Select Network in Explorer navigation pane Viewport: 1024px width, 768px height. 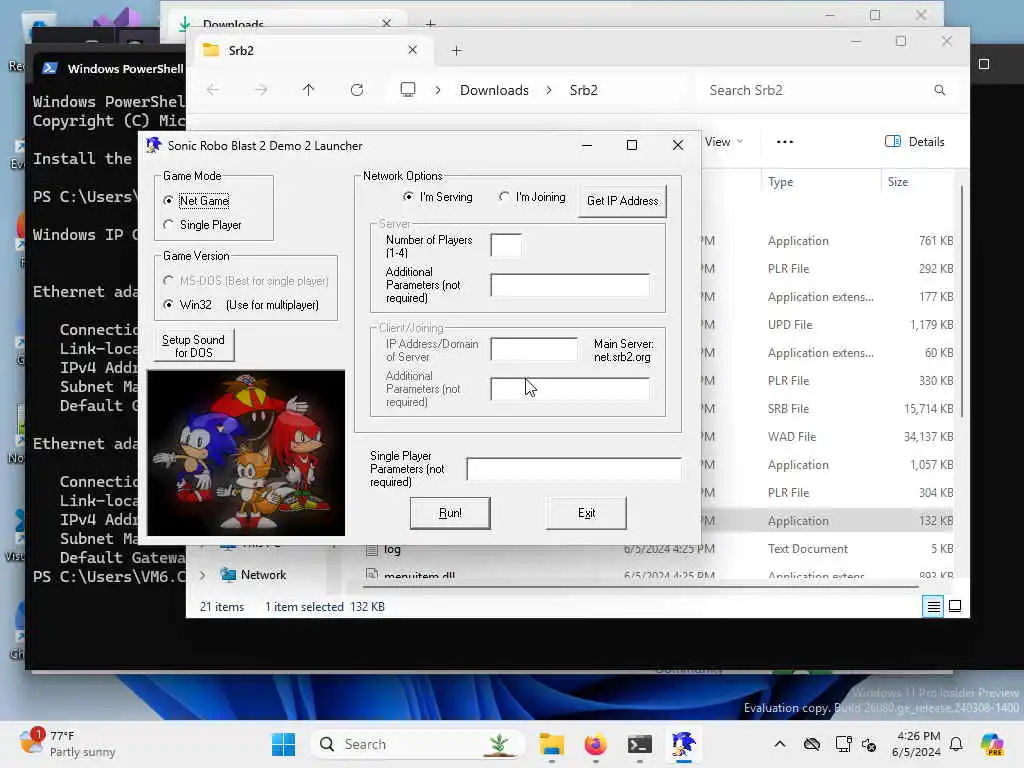[263, 575]
